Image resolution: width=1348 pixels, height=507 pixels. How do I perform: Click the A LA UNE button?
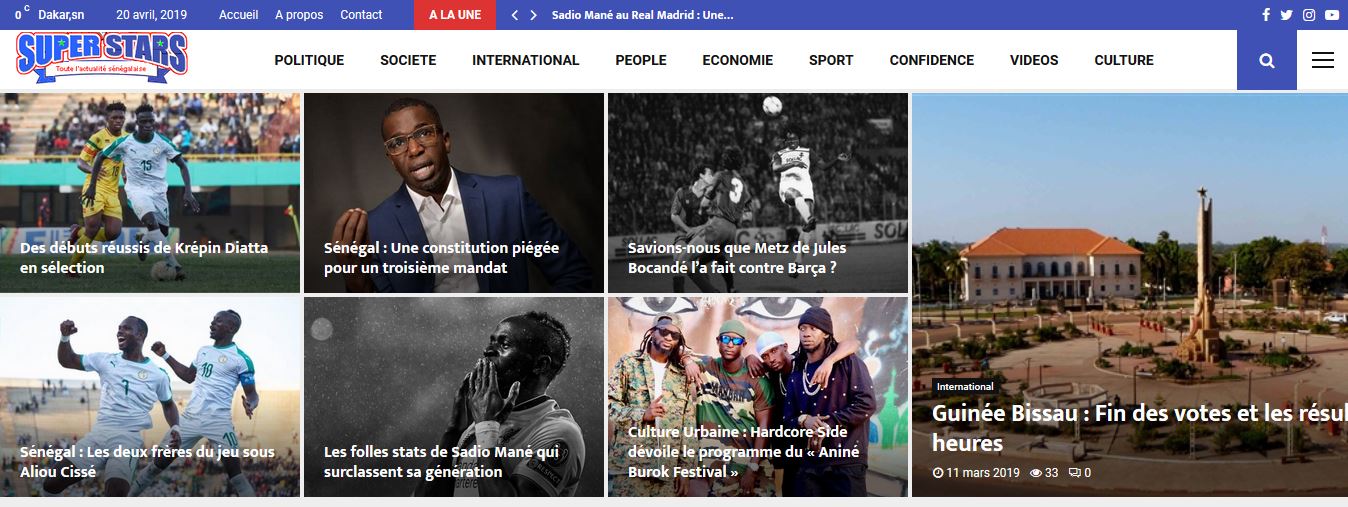(x=455, y=15)
